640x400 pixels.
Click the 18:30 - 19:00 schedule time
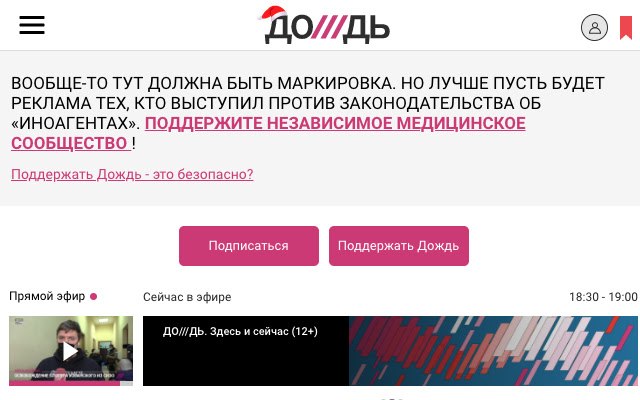coord(603,297)
